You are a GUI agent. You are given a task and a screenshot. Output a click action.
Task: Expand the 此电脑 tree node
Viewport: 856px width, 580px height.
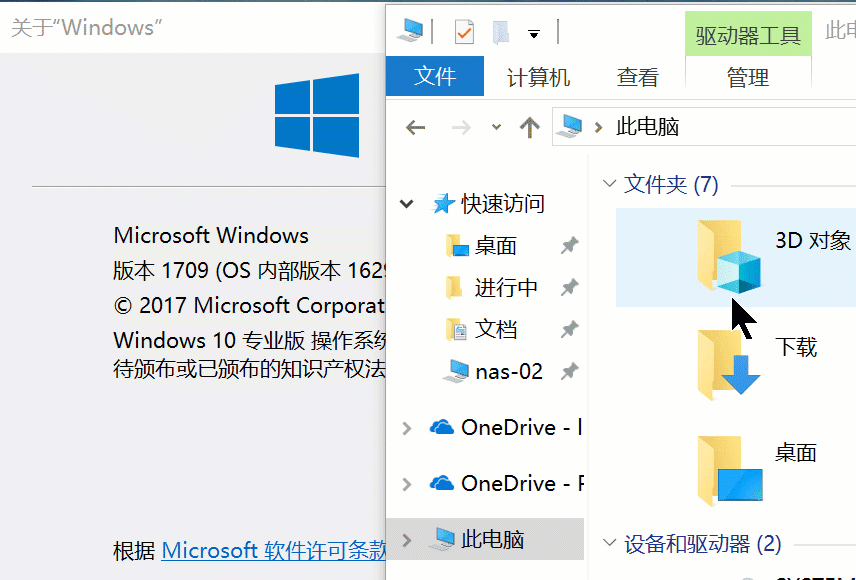(x=407, y=540)
